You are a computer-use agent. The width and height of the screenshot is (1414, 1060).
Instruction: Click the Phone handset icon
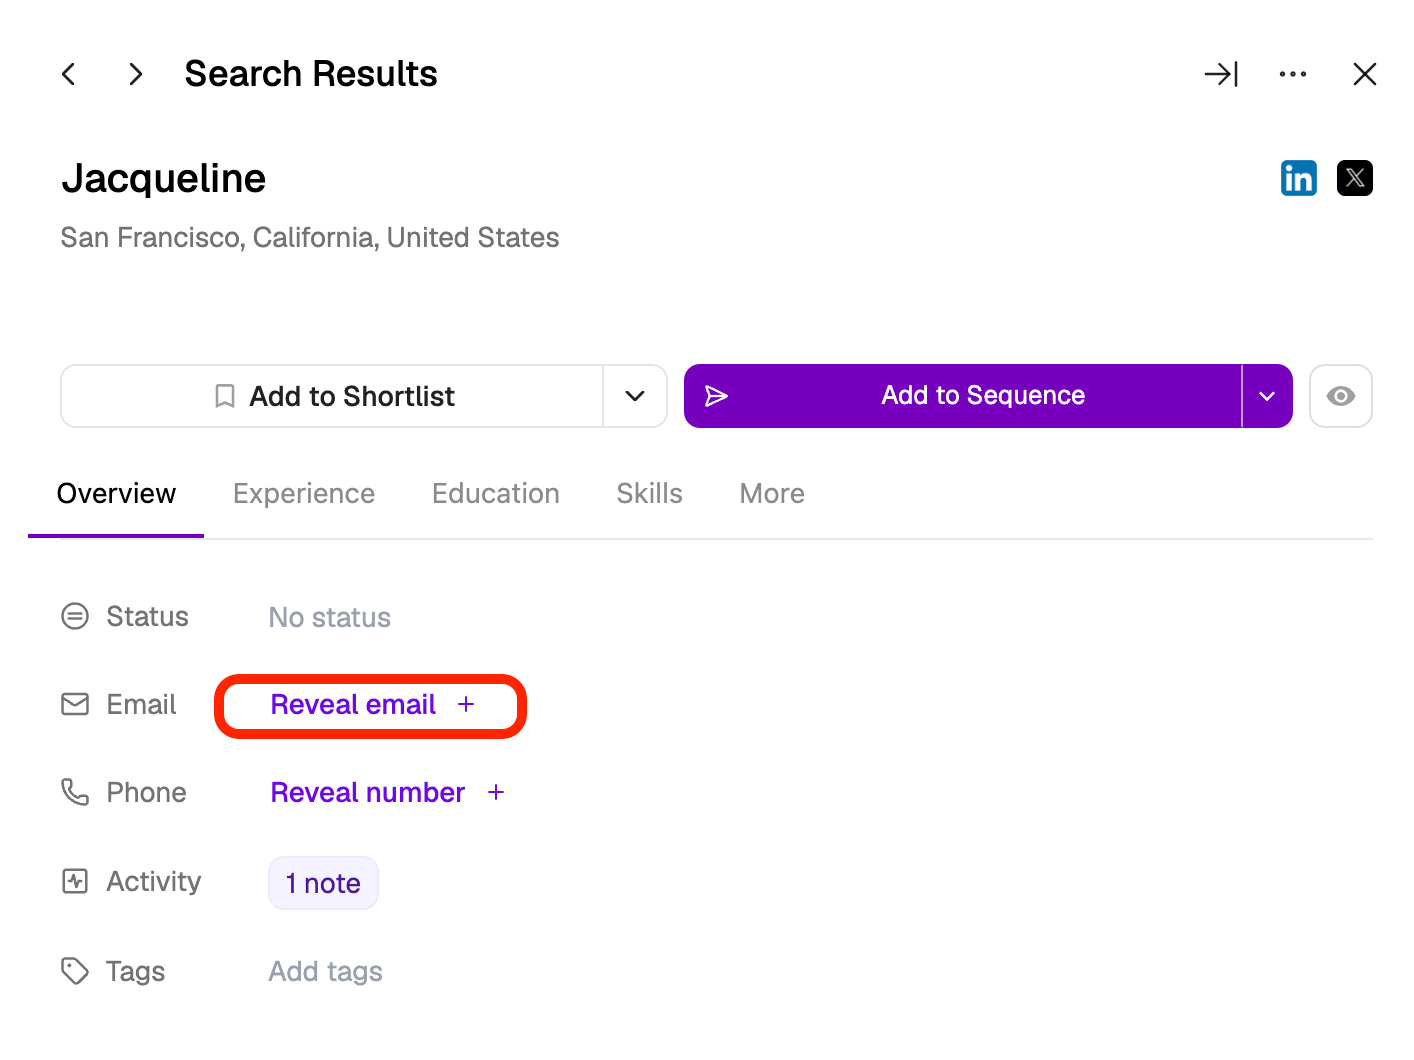pos(75,792)
